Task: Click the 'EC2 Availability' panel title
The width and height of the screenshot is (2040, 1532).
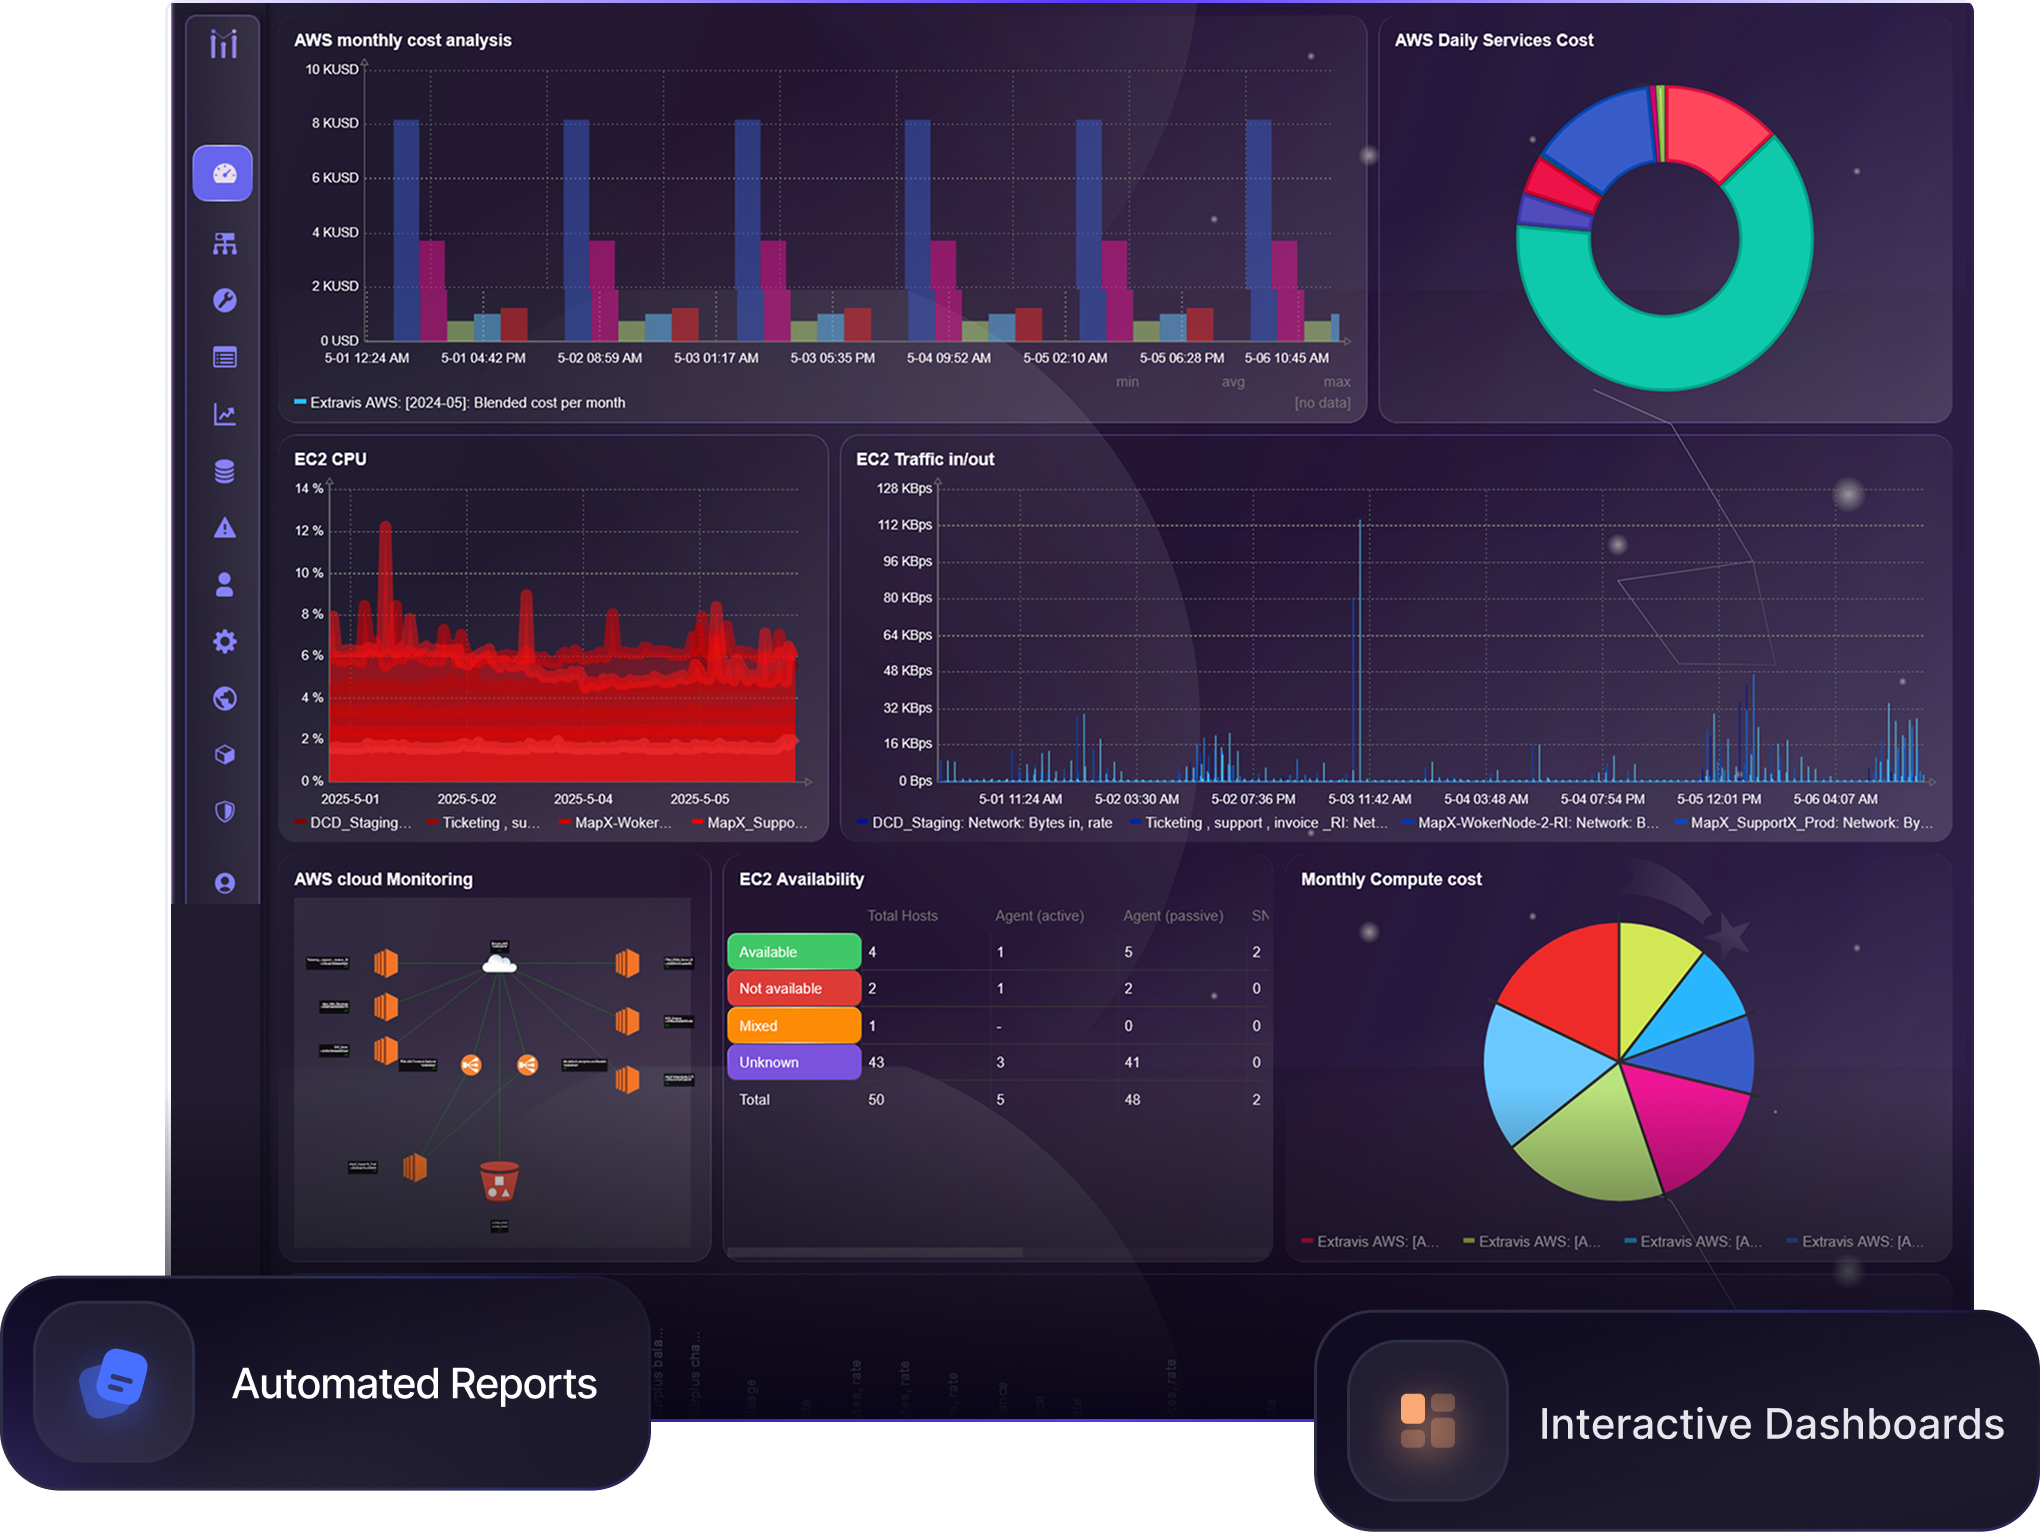Action: coord(801,879)
